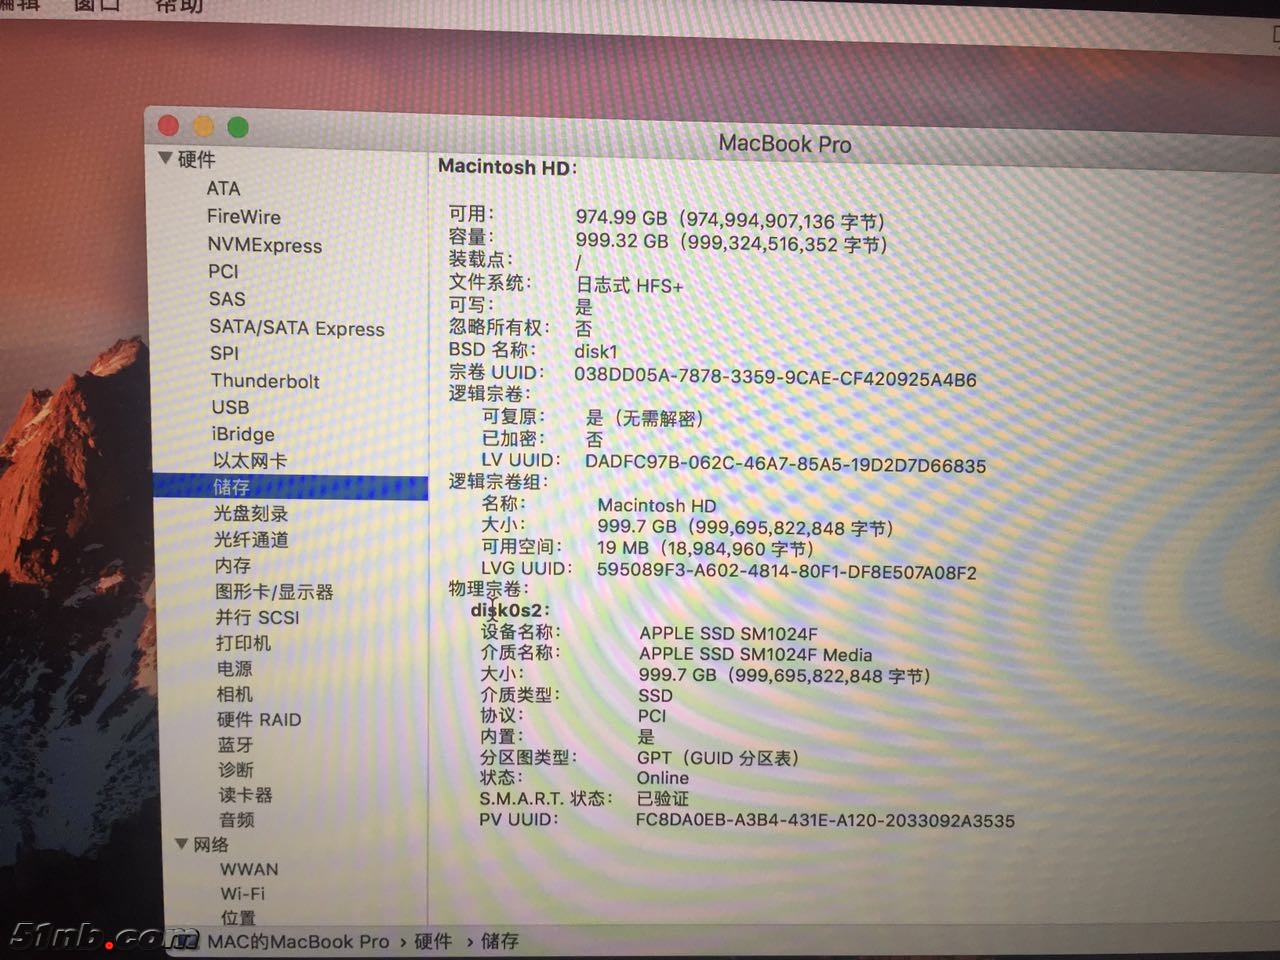This screenshot has height=960, width=1280.
Task: Select 位置 under the 网络 section
Action: click(x=238, y=917)
